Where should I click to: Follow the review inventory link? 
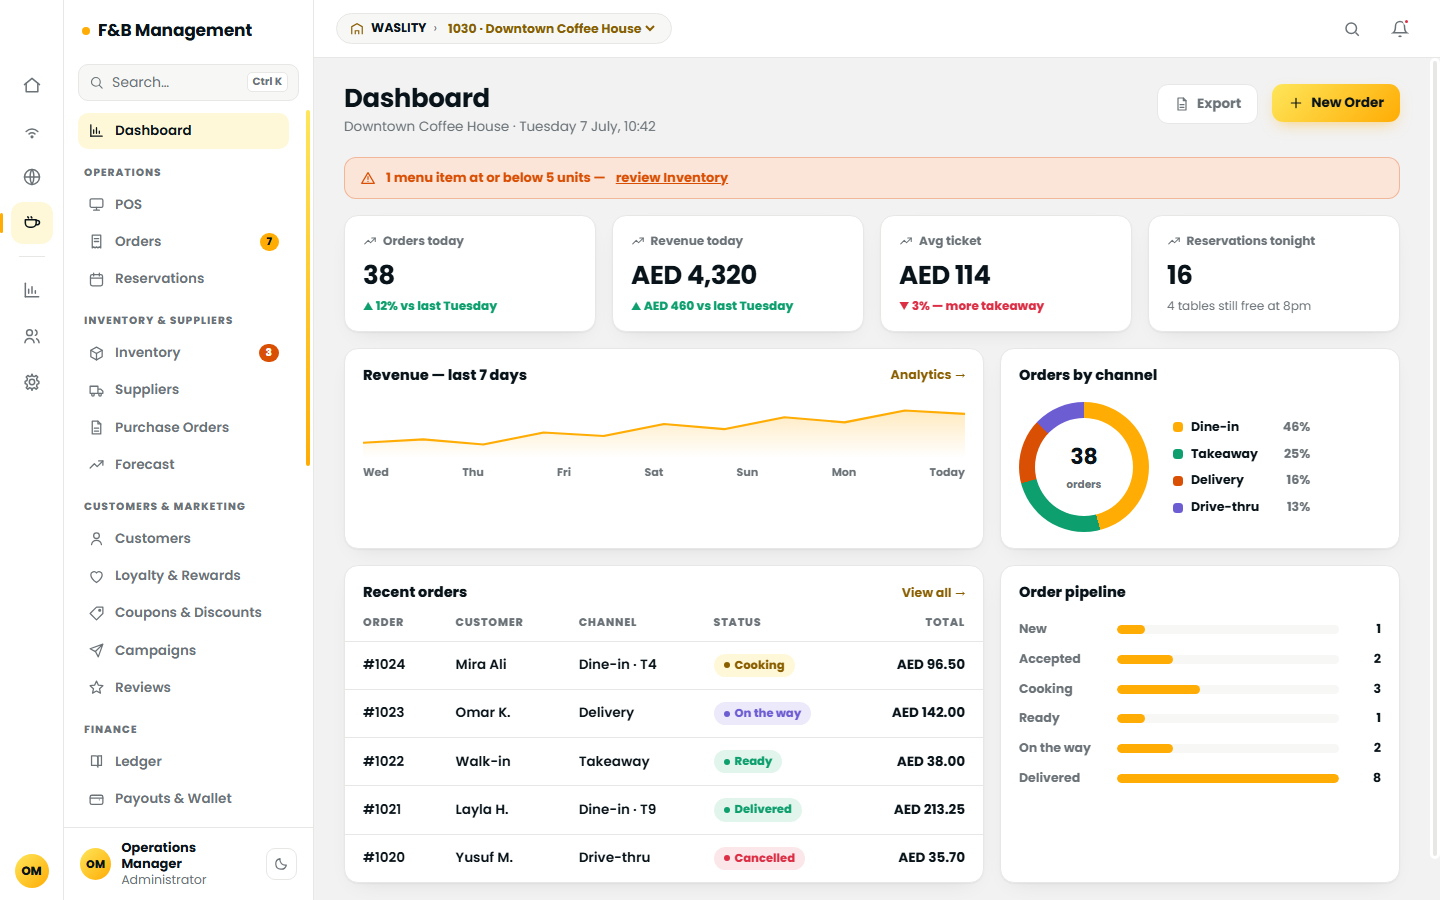(x=671, y=178)
